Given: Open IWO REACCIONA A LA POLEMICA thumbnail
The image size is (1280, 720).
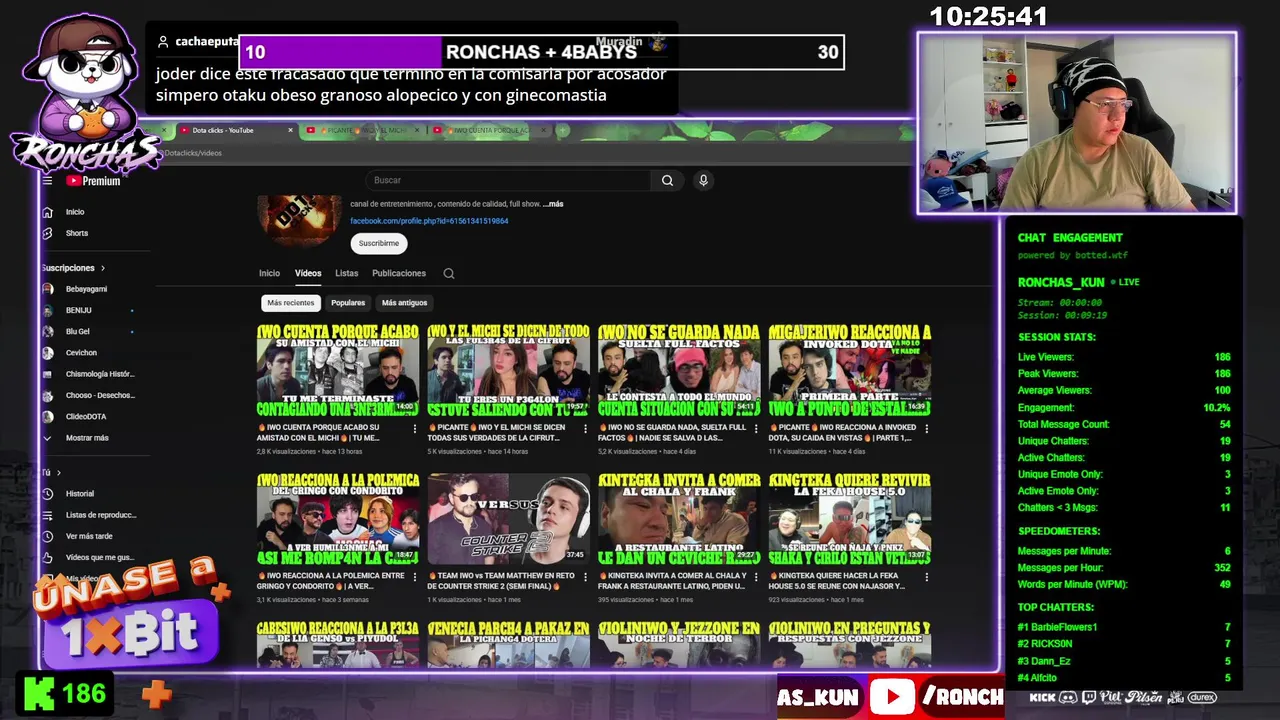Looking at the screenshot, I should [338, 519].
